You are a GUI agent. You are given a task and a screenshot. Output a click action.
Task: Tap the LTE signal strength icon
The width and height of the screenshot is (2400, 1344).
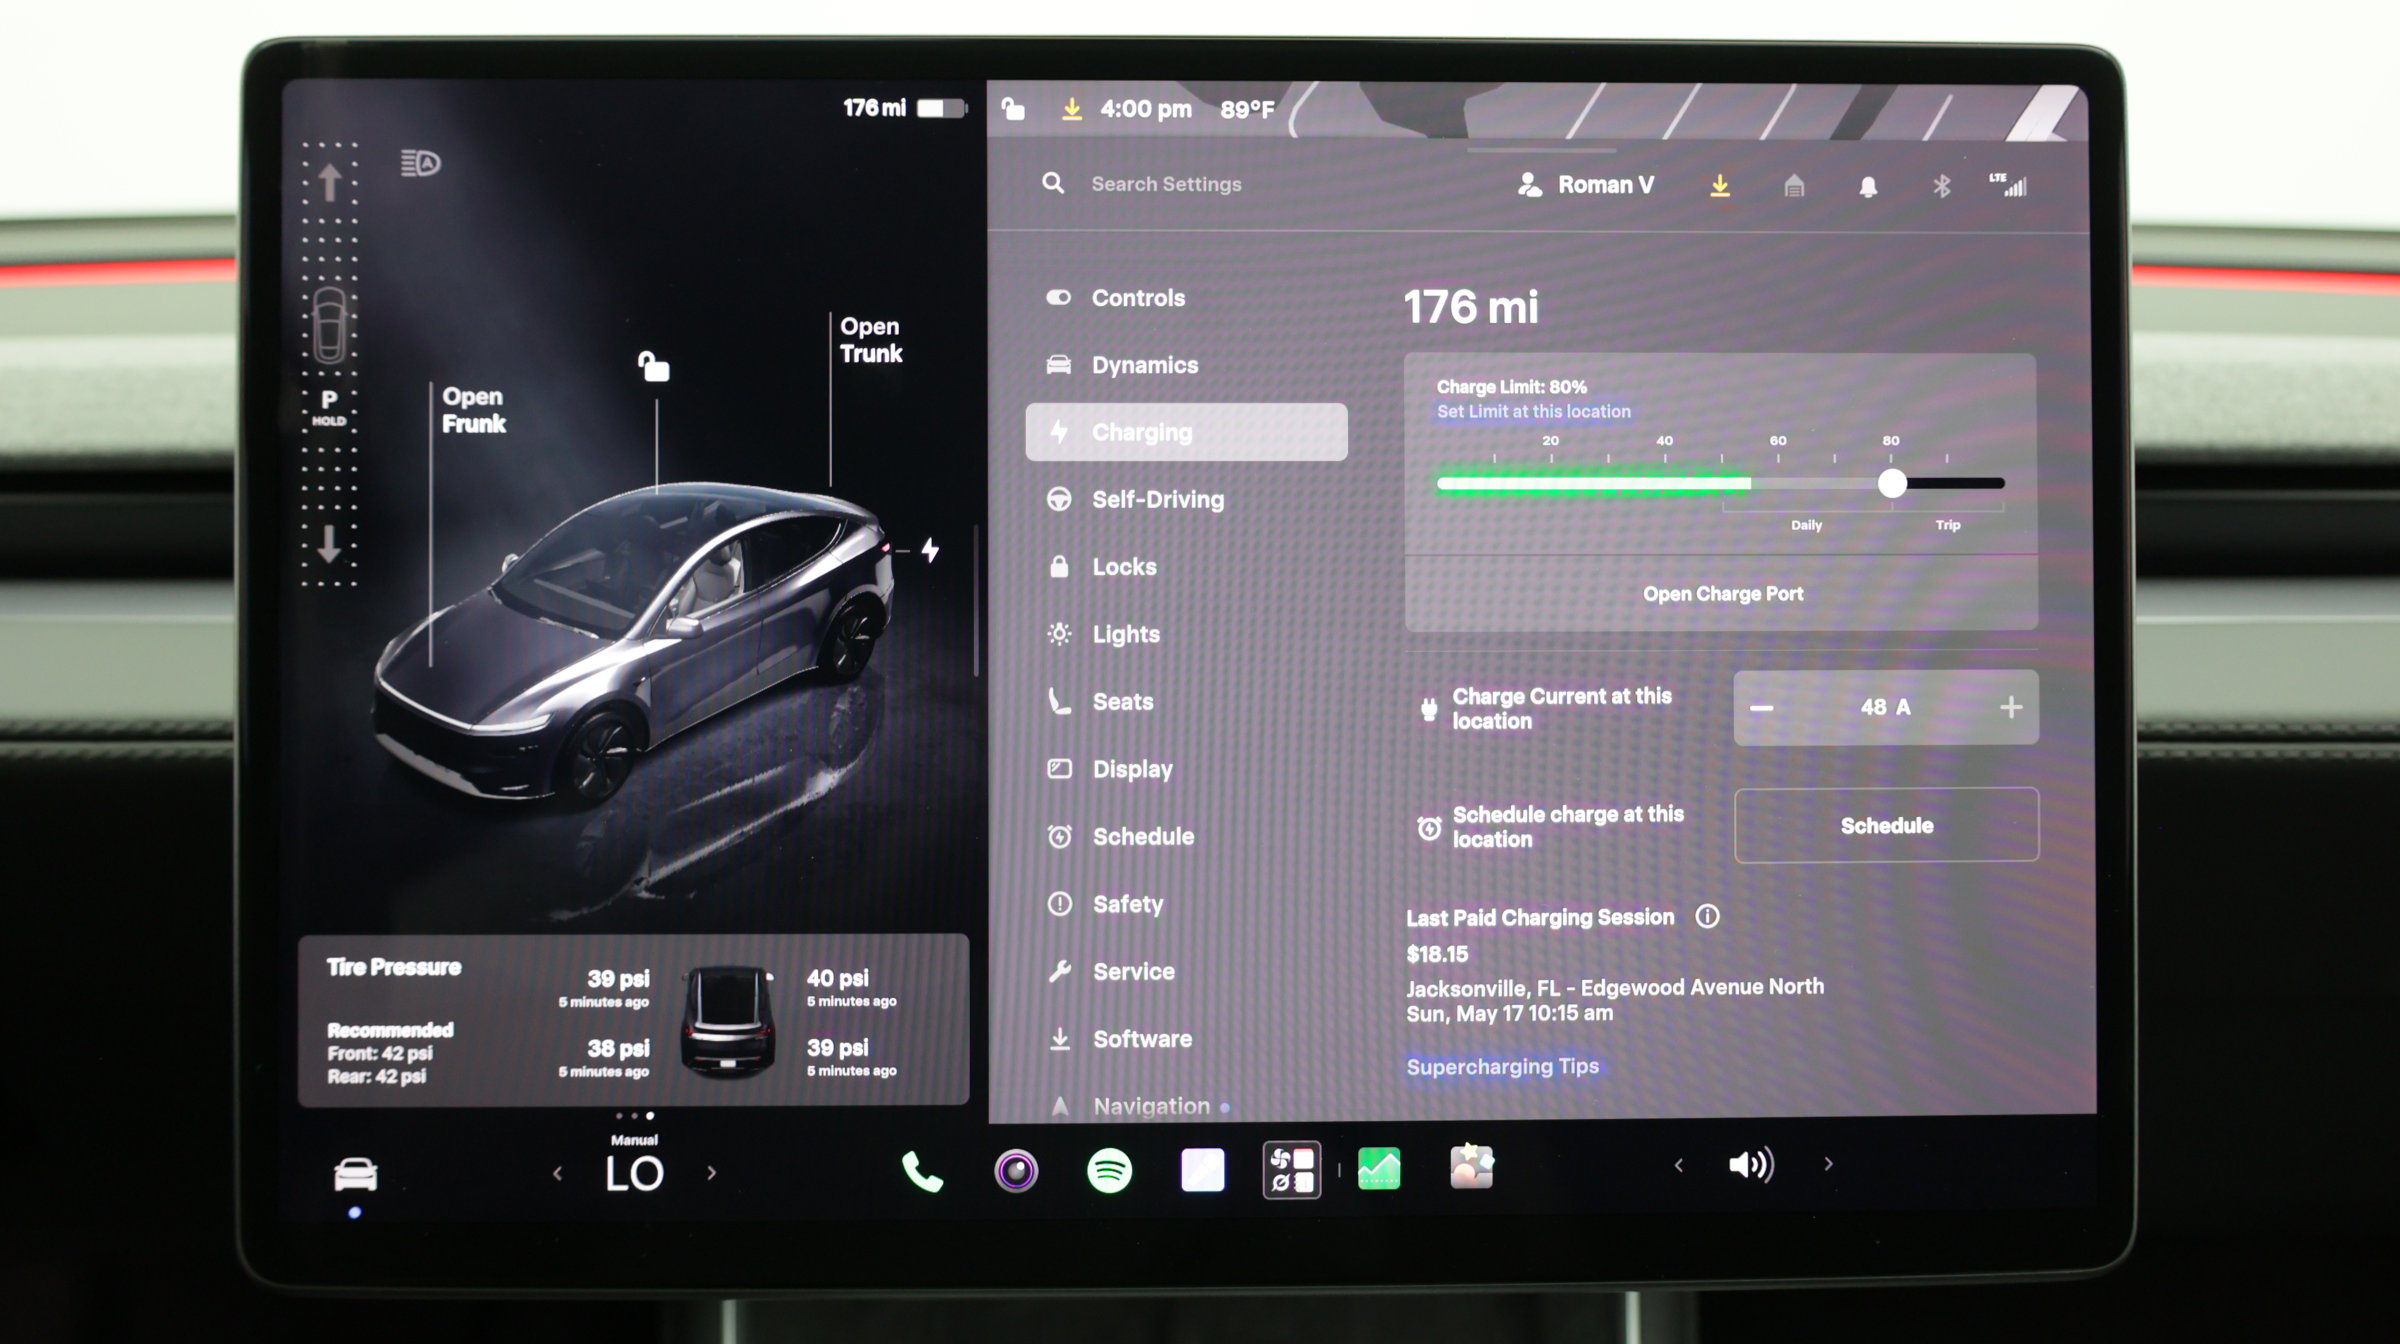point(2008,185)
